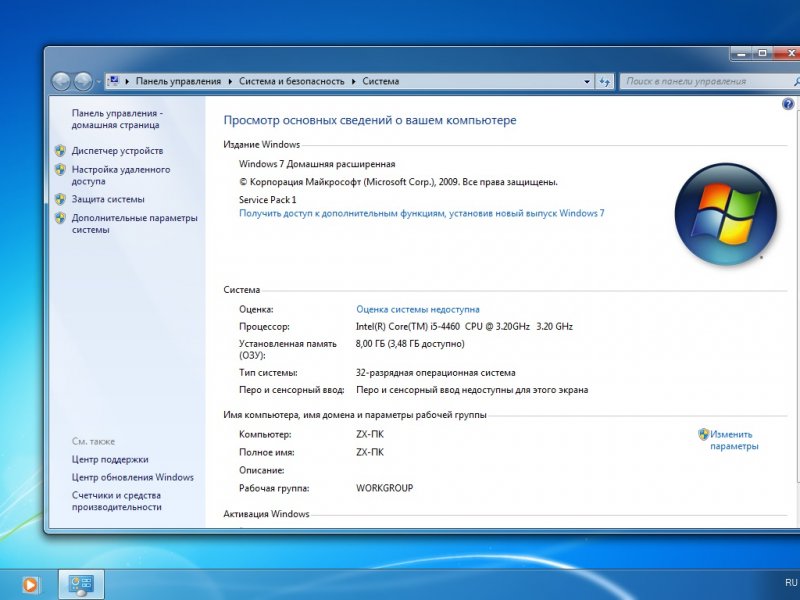
Task: Click the 'Рабочая группа:' label
Action: click(274, 488)
